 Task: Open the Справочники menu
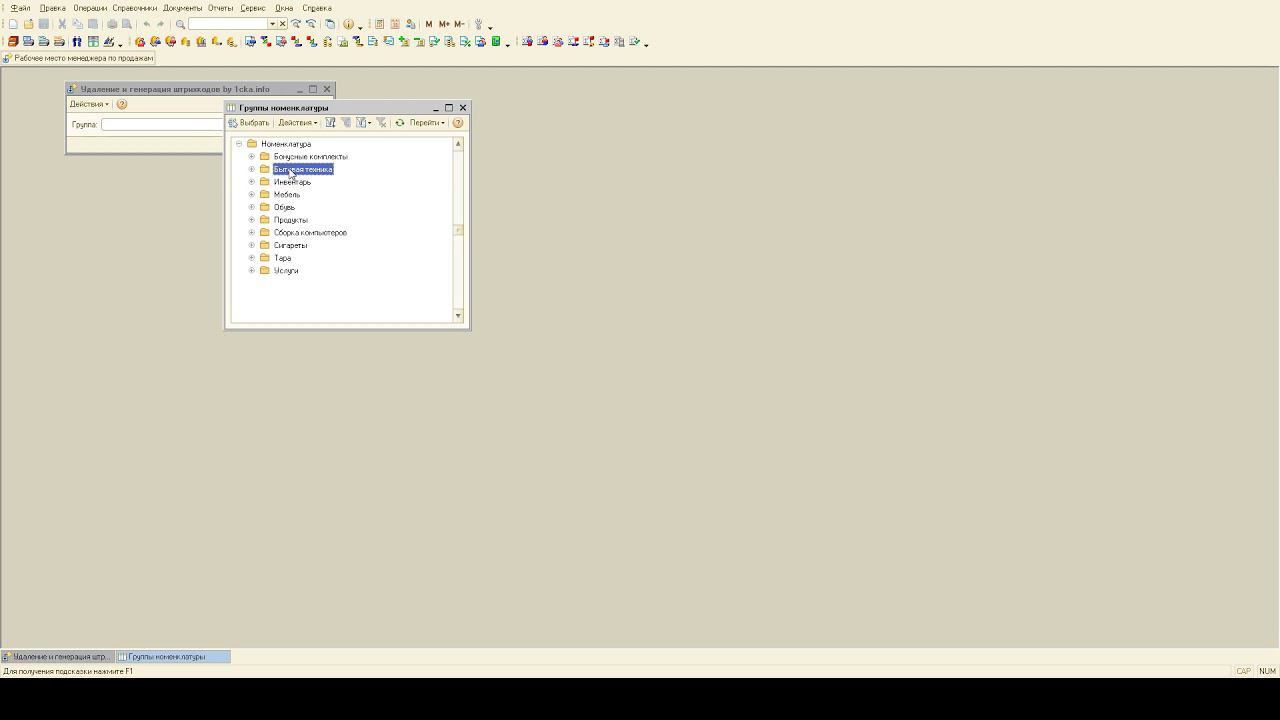coord(135,8)
